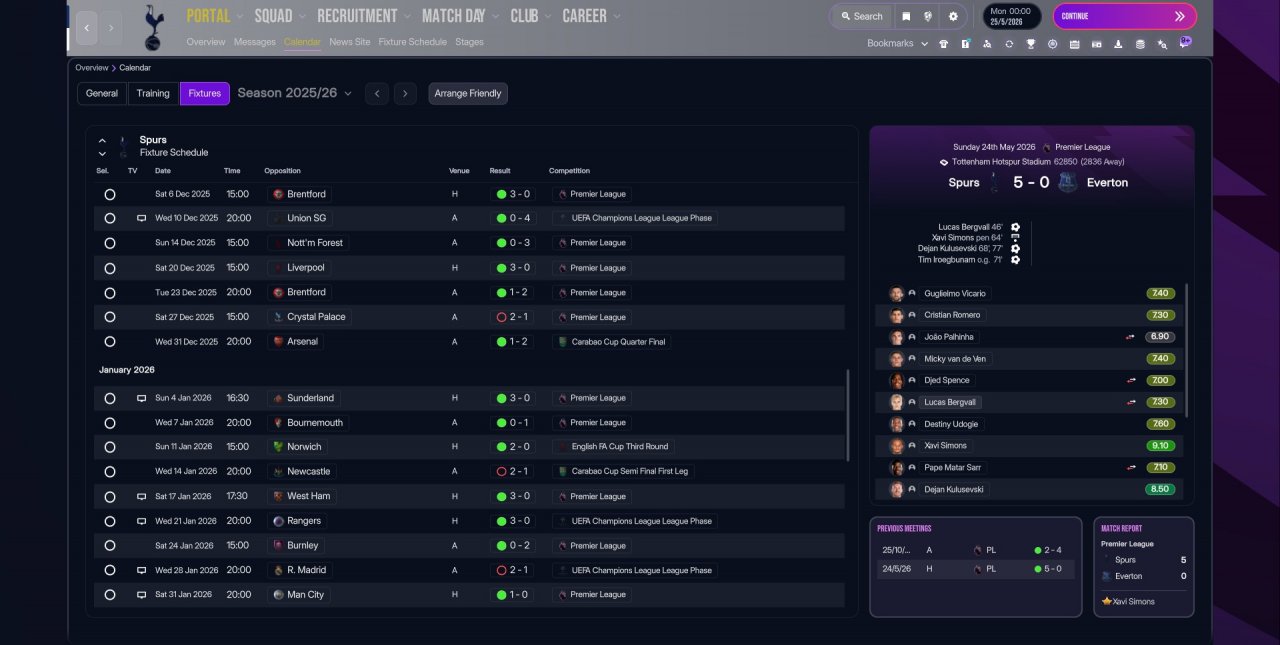Image resolution: width=1280 pixels, height=645 pixels.
Task: Select the Liverpool fixture radio
Action: (110, 268)
